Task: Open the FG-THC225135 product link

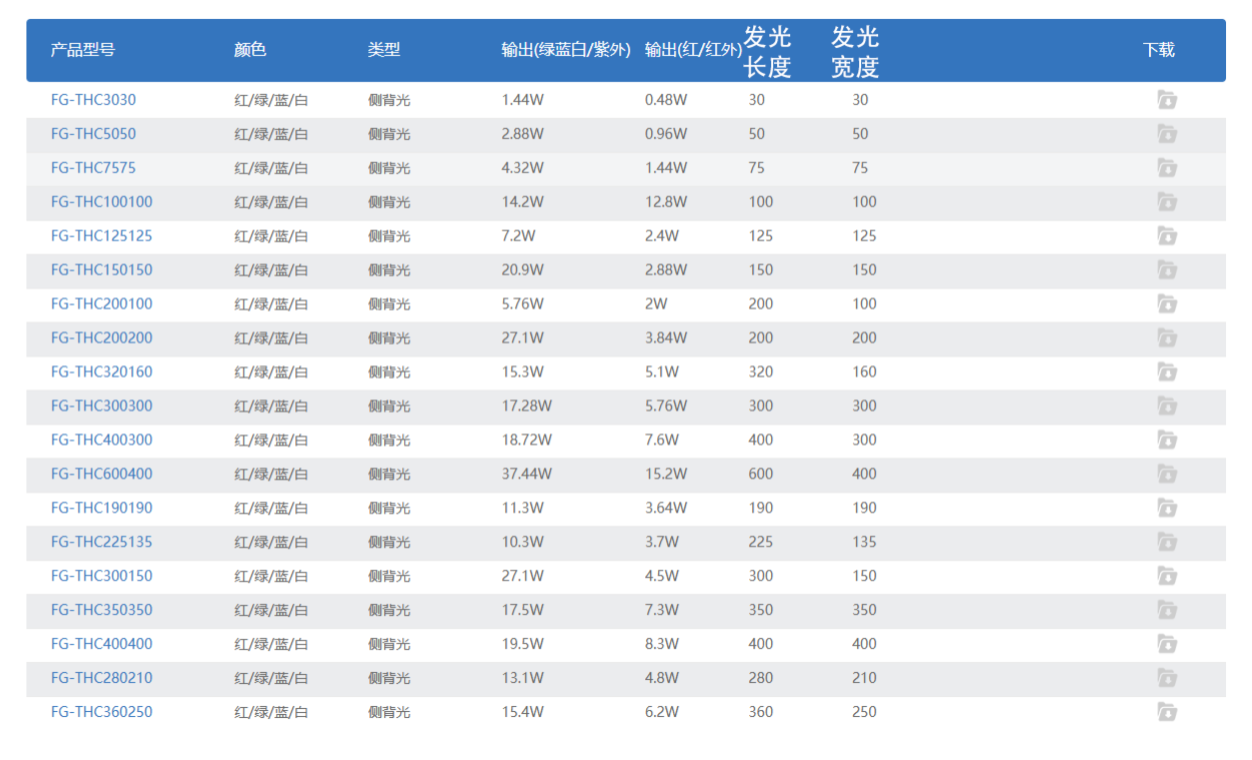Action: [x=102, y=542]
